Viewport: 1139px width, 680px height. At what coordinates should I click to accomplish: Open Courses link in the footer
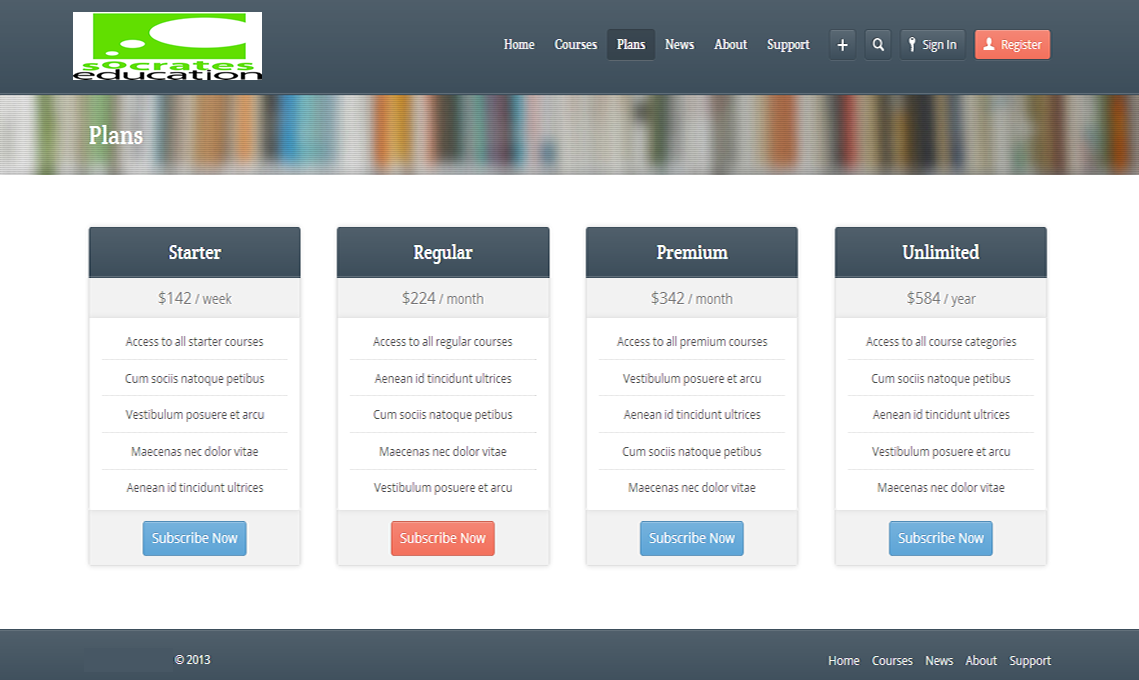[x=892, y=660]
